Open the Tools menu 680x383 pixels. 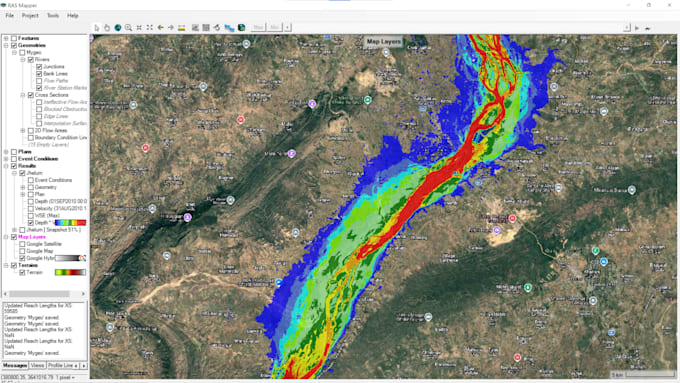(53, 16)
